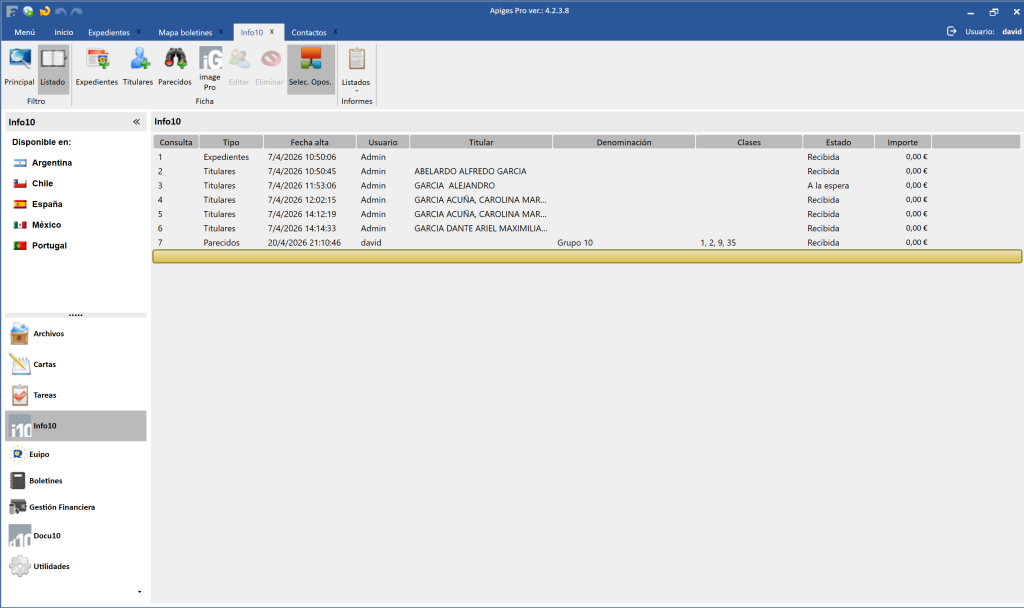The width and height of the screenshot is (1024, 608).
Task: Close the Info10 tab
Action: click(x=272, y=32)
